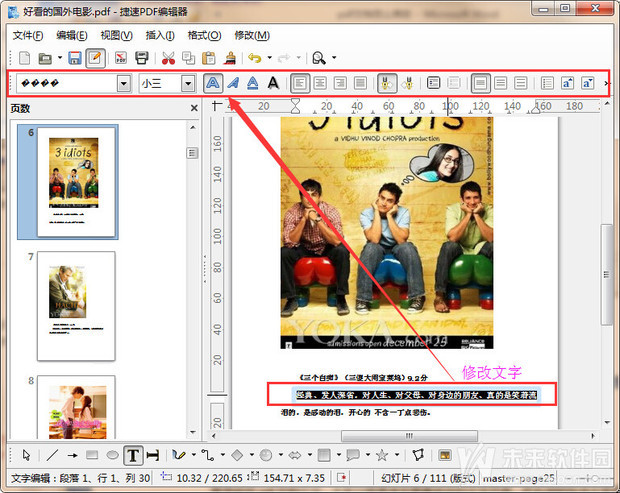Viewport: 620px width, 493px height.
Task: Undo the last action
Action: click(x=255, y=58)
